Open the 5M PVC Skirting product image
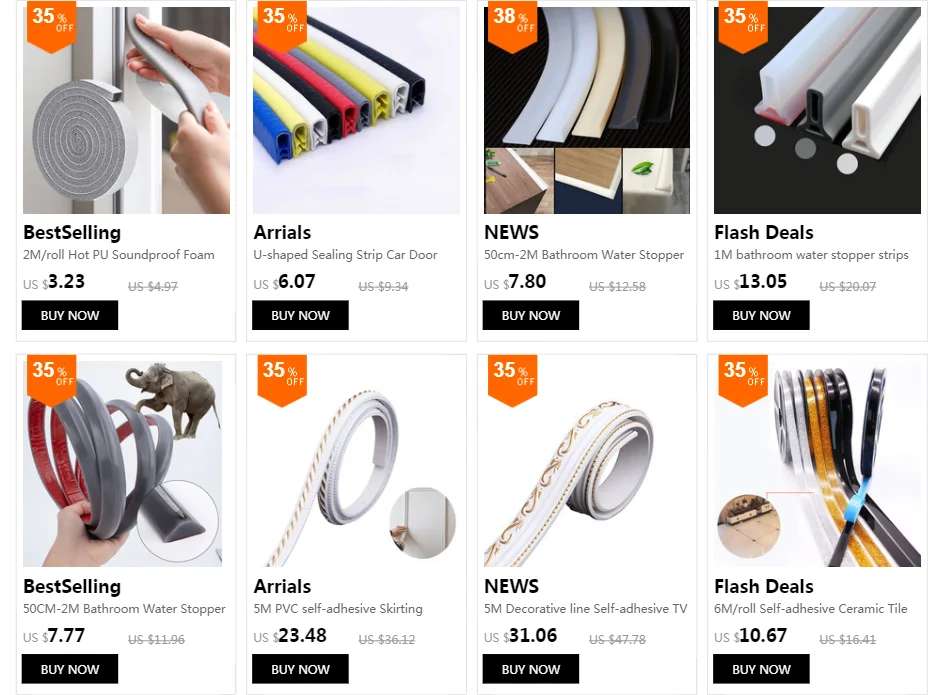943x695 pixels. (x=356, y=464)
